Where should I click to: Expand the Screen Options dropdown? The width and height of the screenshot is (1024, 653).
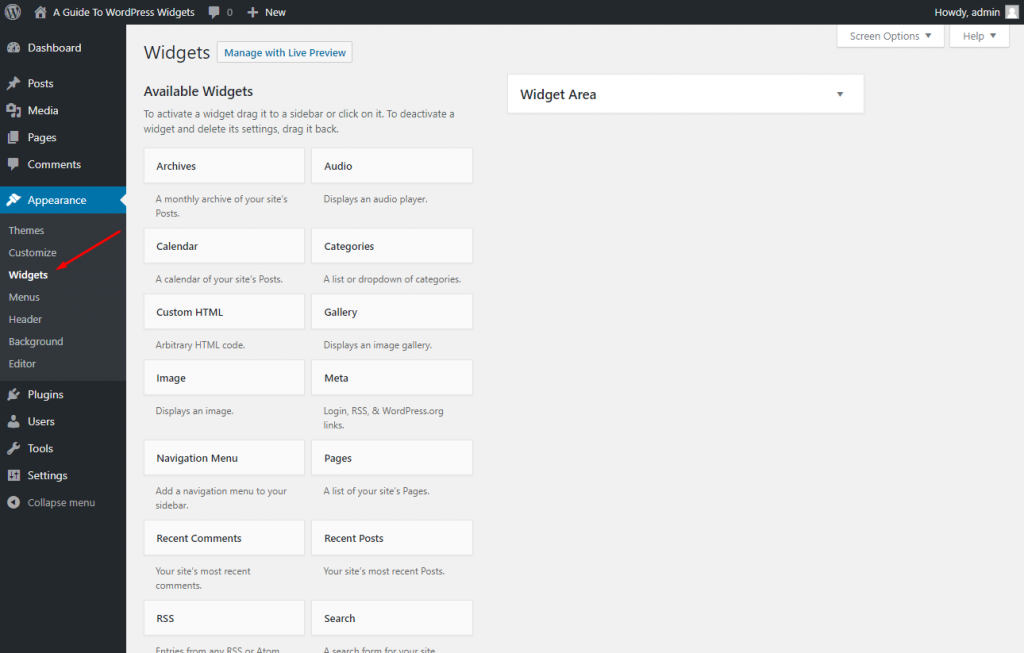point(889,36)
